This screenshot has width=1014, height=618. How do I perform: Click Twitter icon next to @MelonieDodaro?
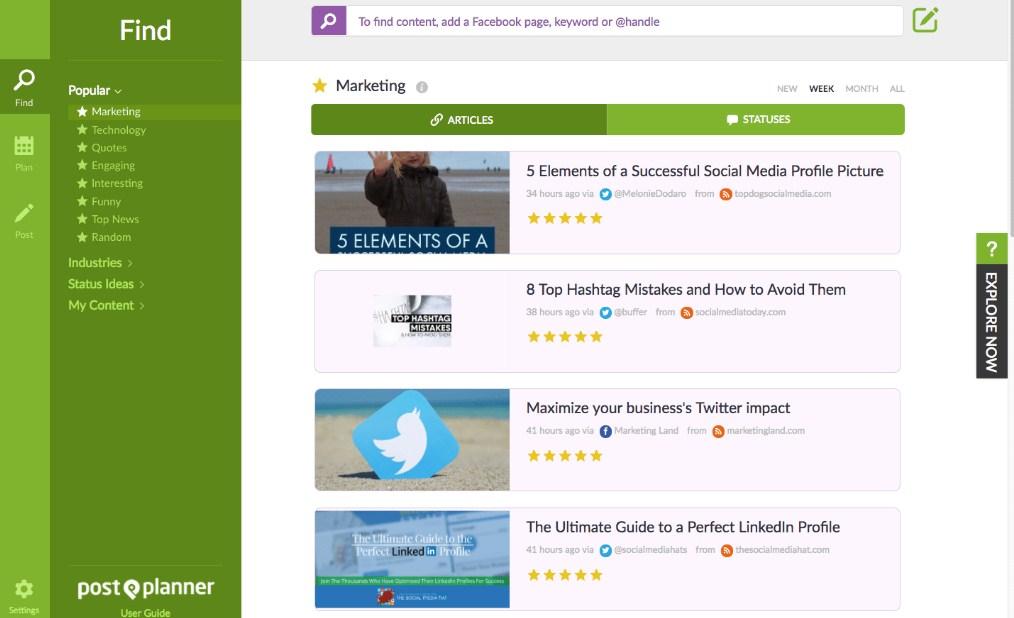(605, 194)
